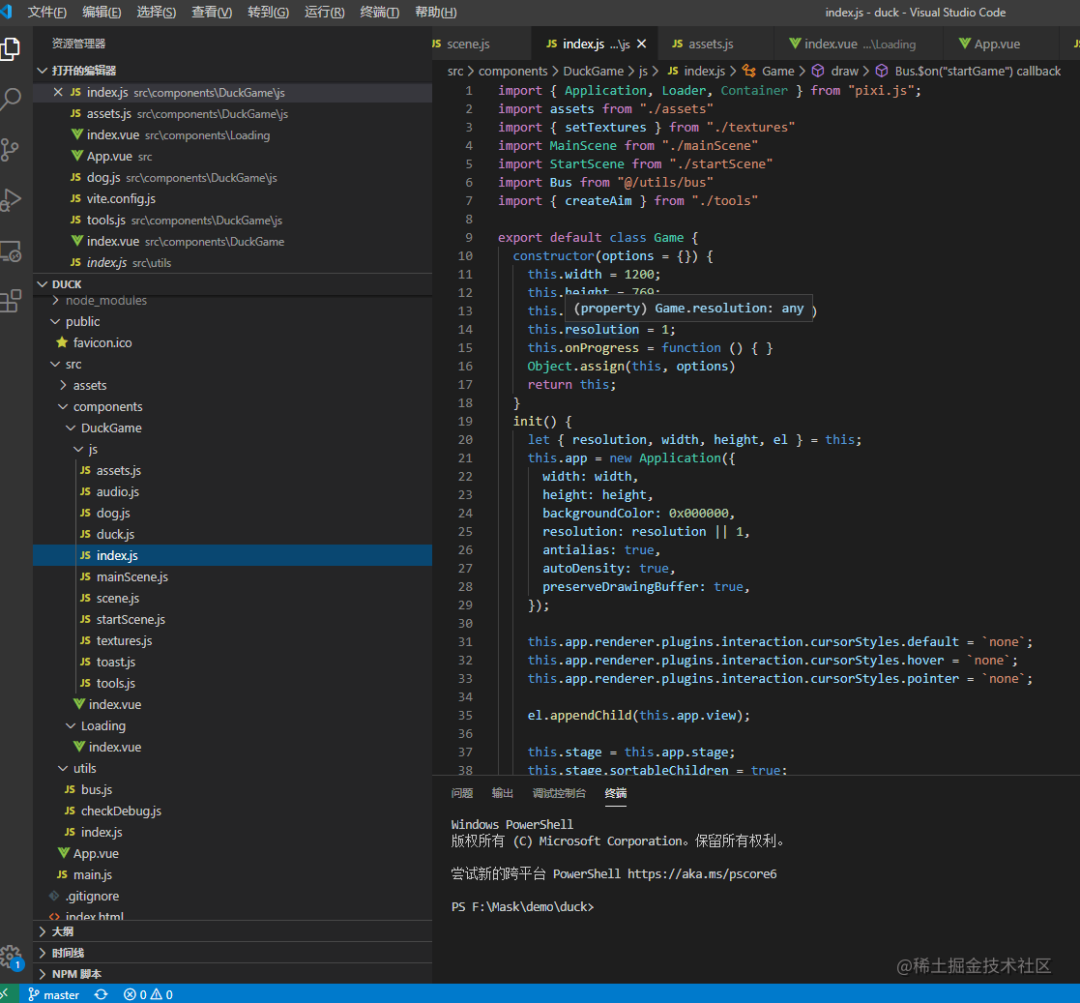Click the errors and warnings status indicator

pyautogui.click(x=148, y=994)
